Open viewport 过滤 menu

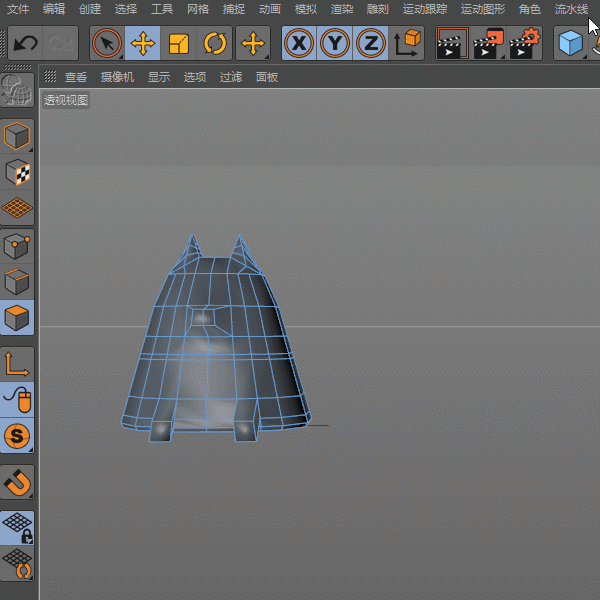(x=231, y=77)
